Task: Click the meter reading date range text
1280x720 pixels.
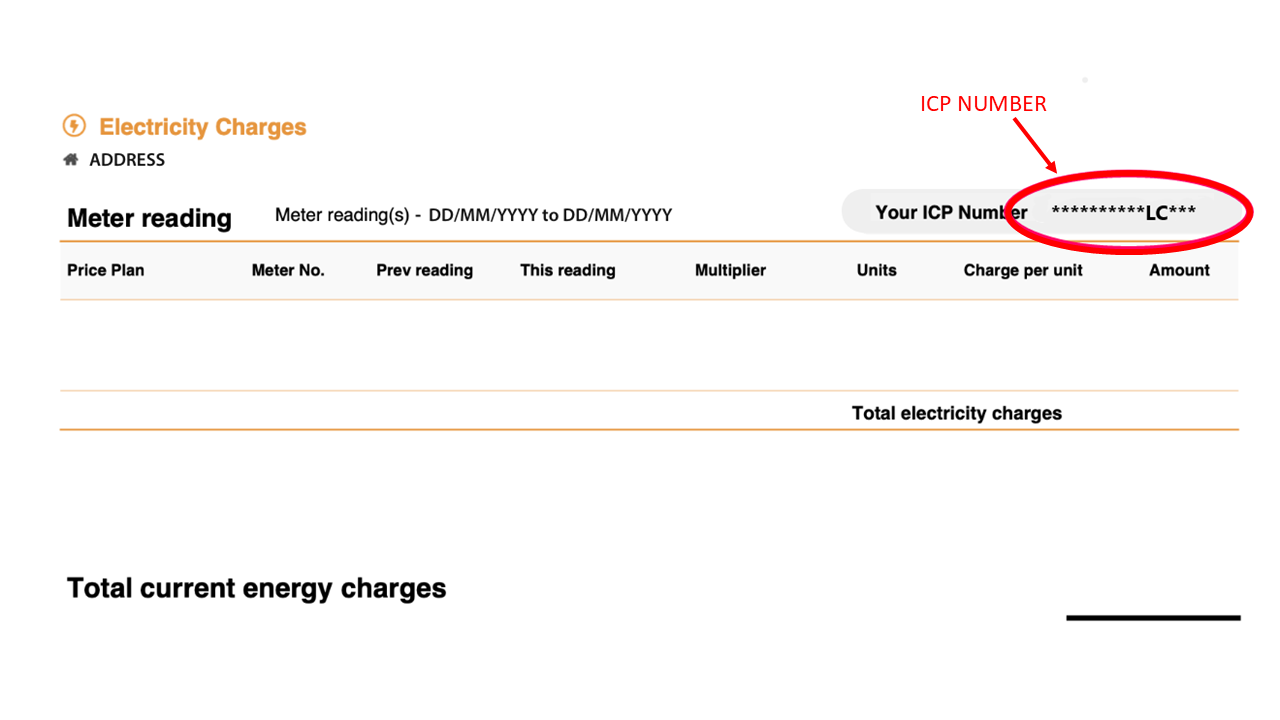Action: tap(473, 215)
